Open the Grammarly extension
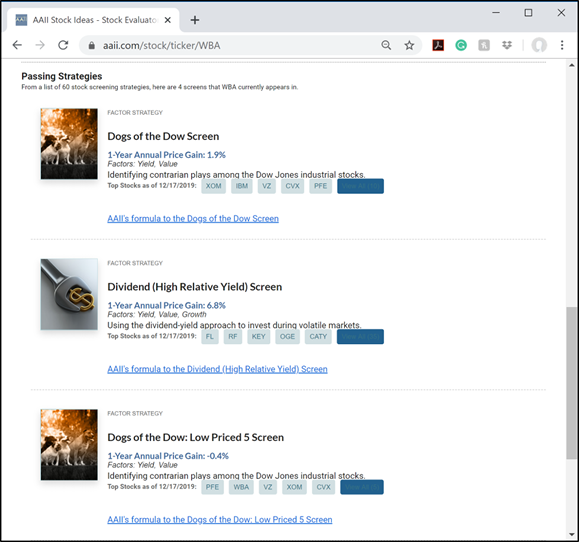This screenshot has width=579, height=542. point(461,45)
